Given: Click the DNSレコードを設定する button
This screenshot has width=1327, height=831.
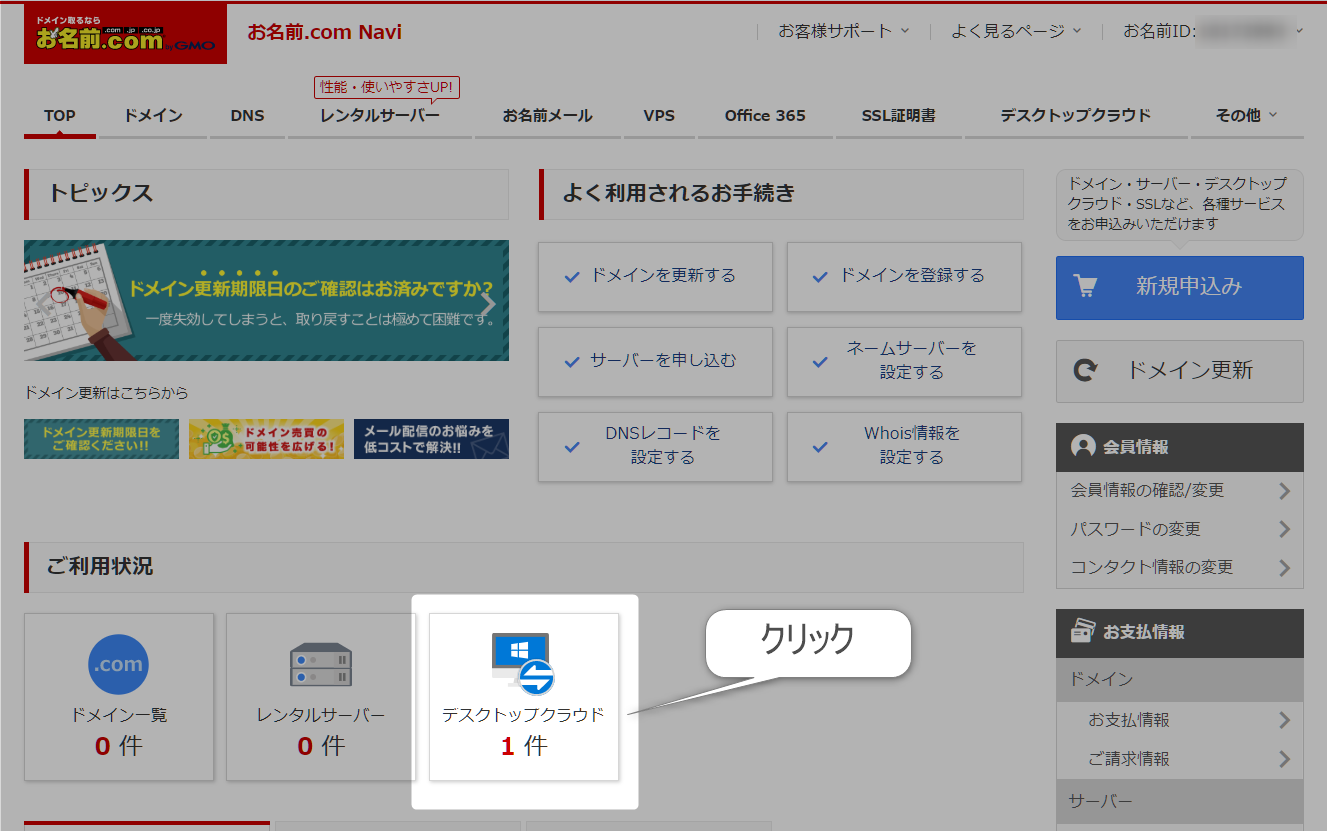Looking at the screenshot, I should point(655,447).
